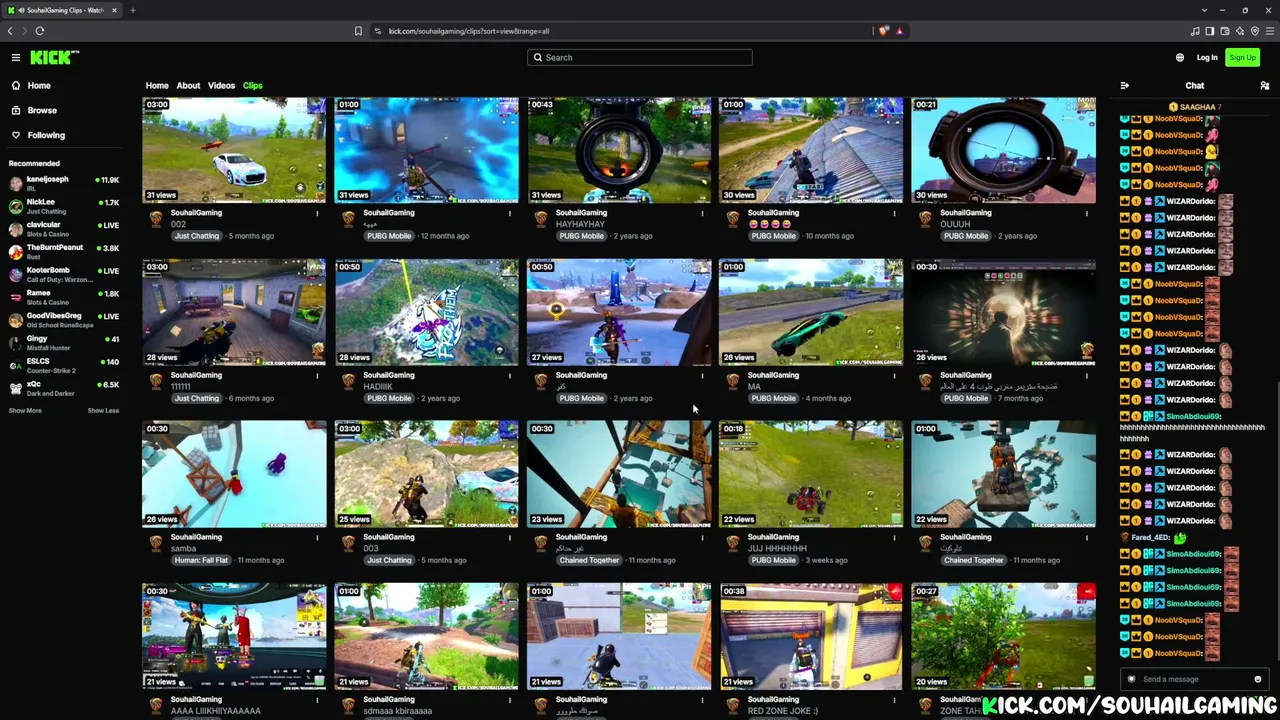Play the RED ZONE JOKE clip thumbnail

click(x=811, y=637)
